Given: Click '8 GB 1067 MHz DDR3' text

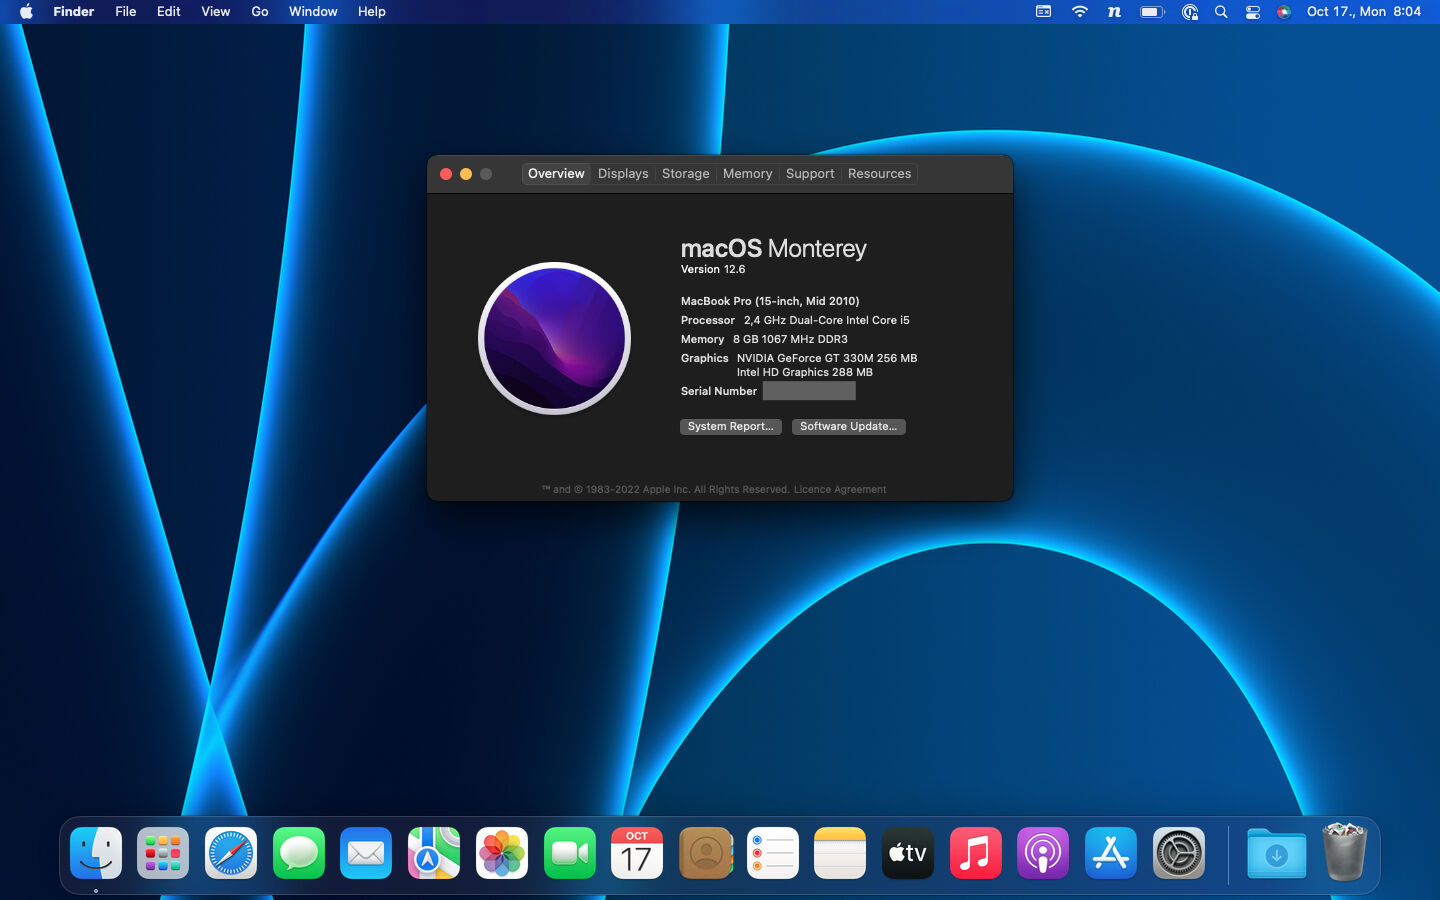Looking at the screenshot, I should 790,339.
